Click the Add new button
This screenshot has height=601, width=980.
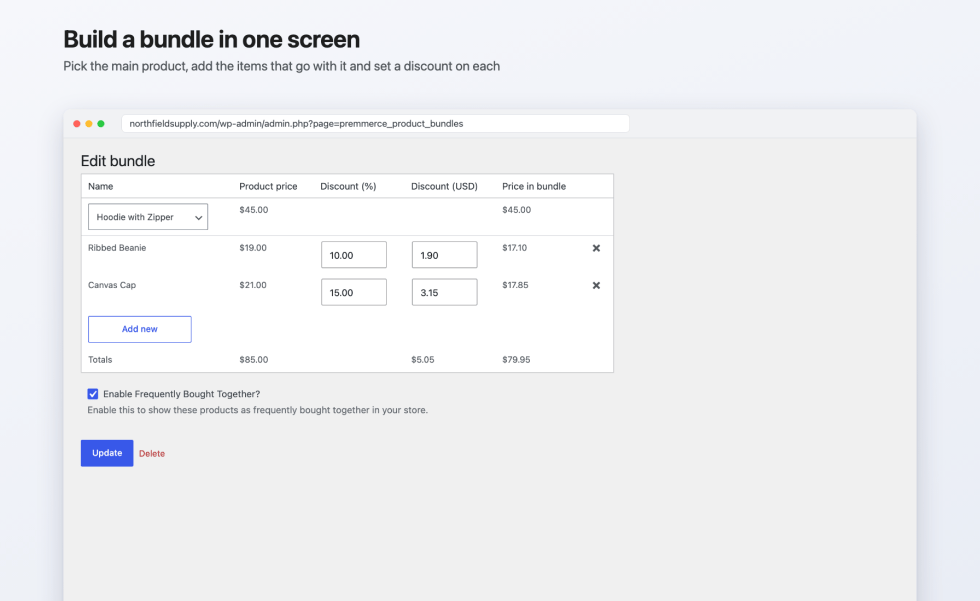coord(140,329)
